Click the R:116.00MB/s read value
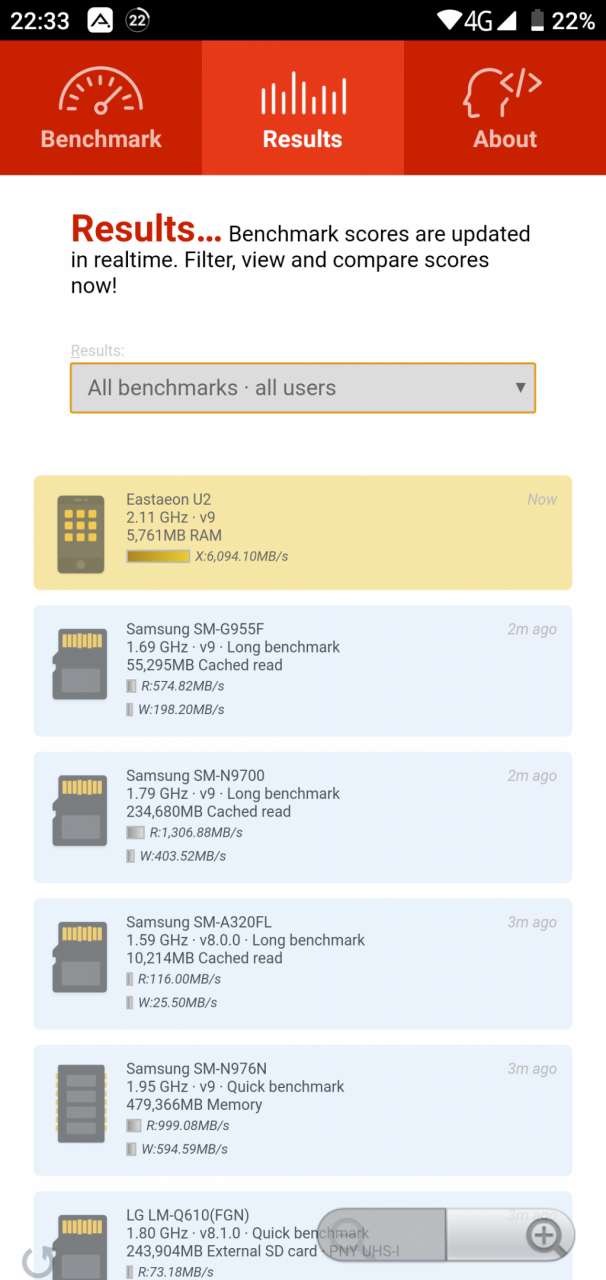 point(179,979)
